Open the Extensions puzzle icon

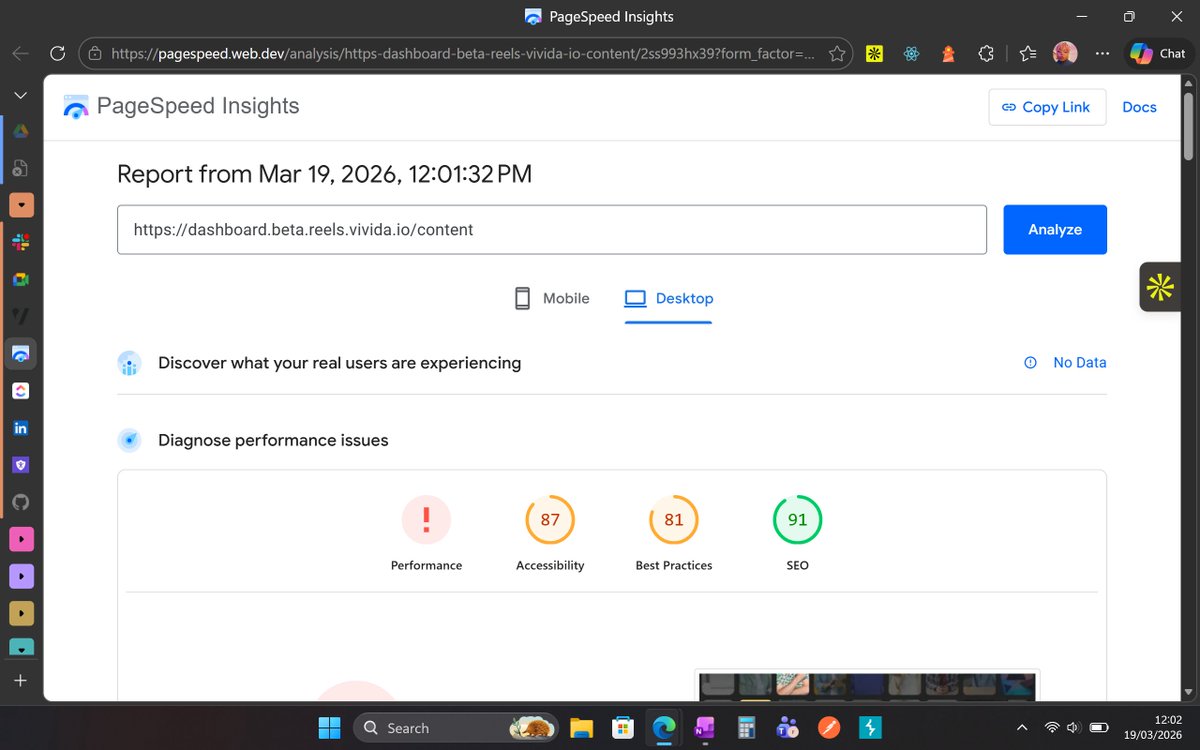pos(986,54)
